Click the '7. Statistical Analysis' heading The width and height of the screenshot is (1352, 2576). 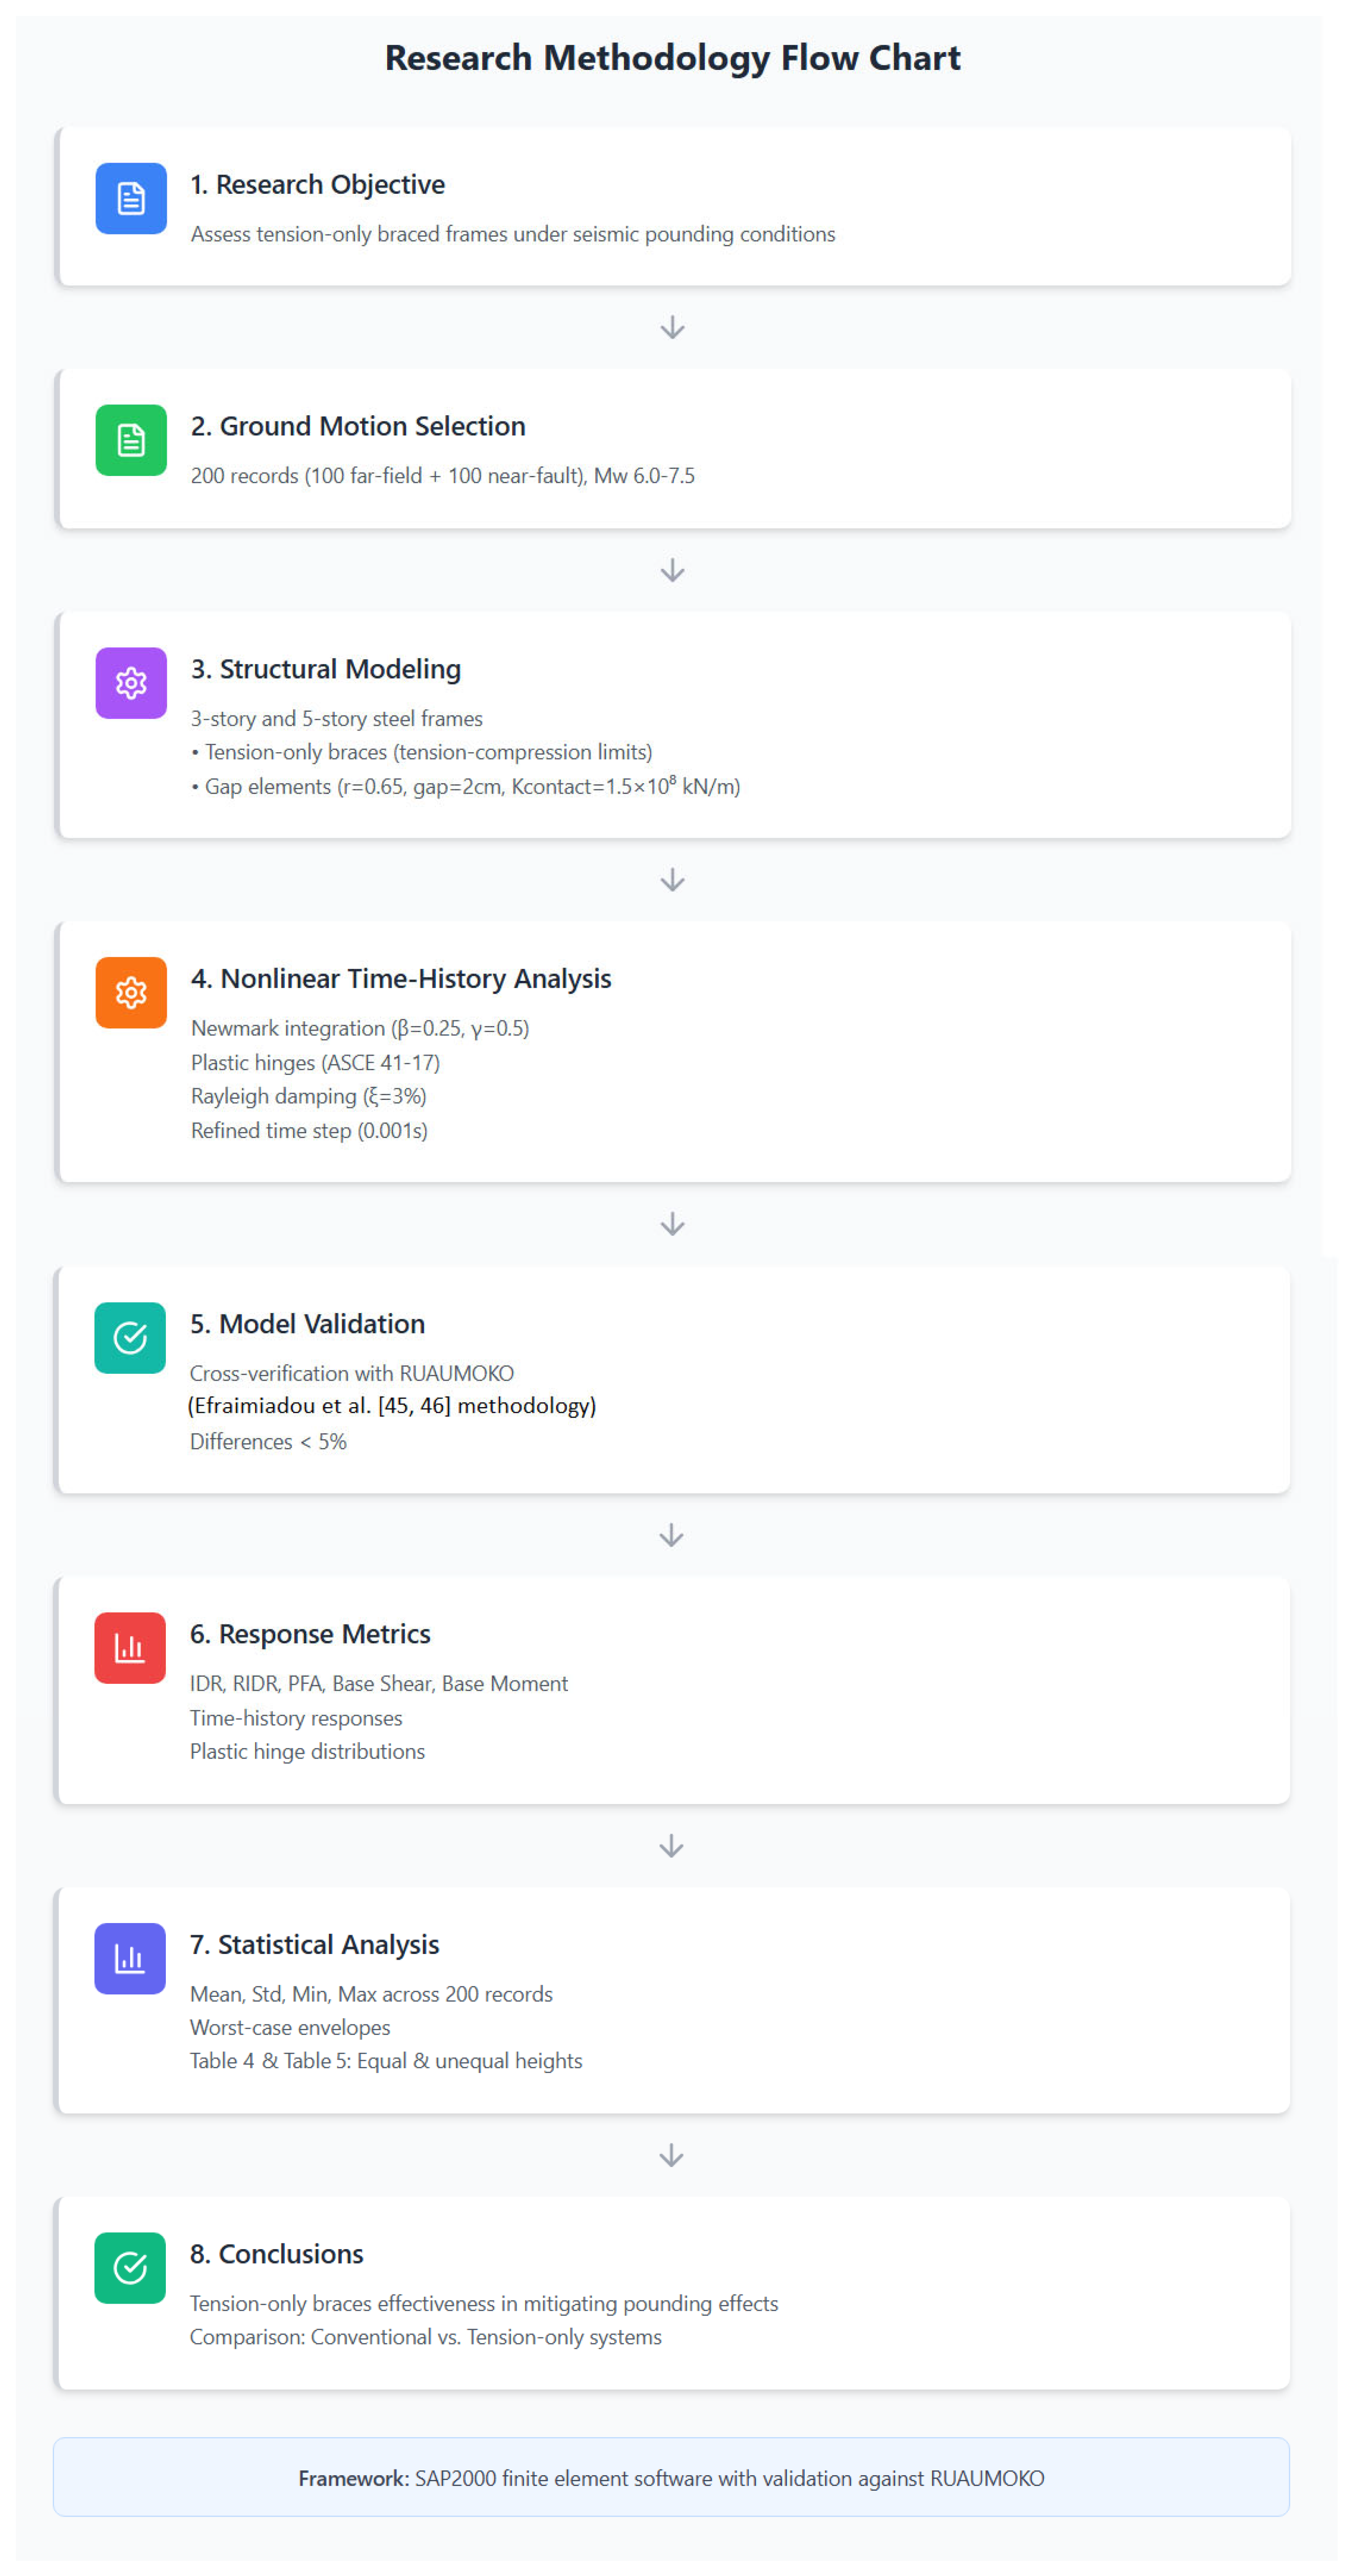point(314,1945)
